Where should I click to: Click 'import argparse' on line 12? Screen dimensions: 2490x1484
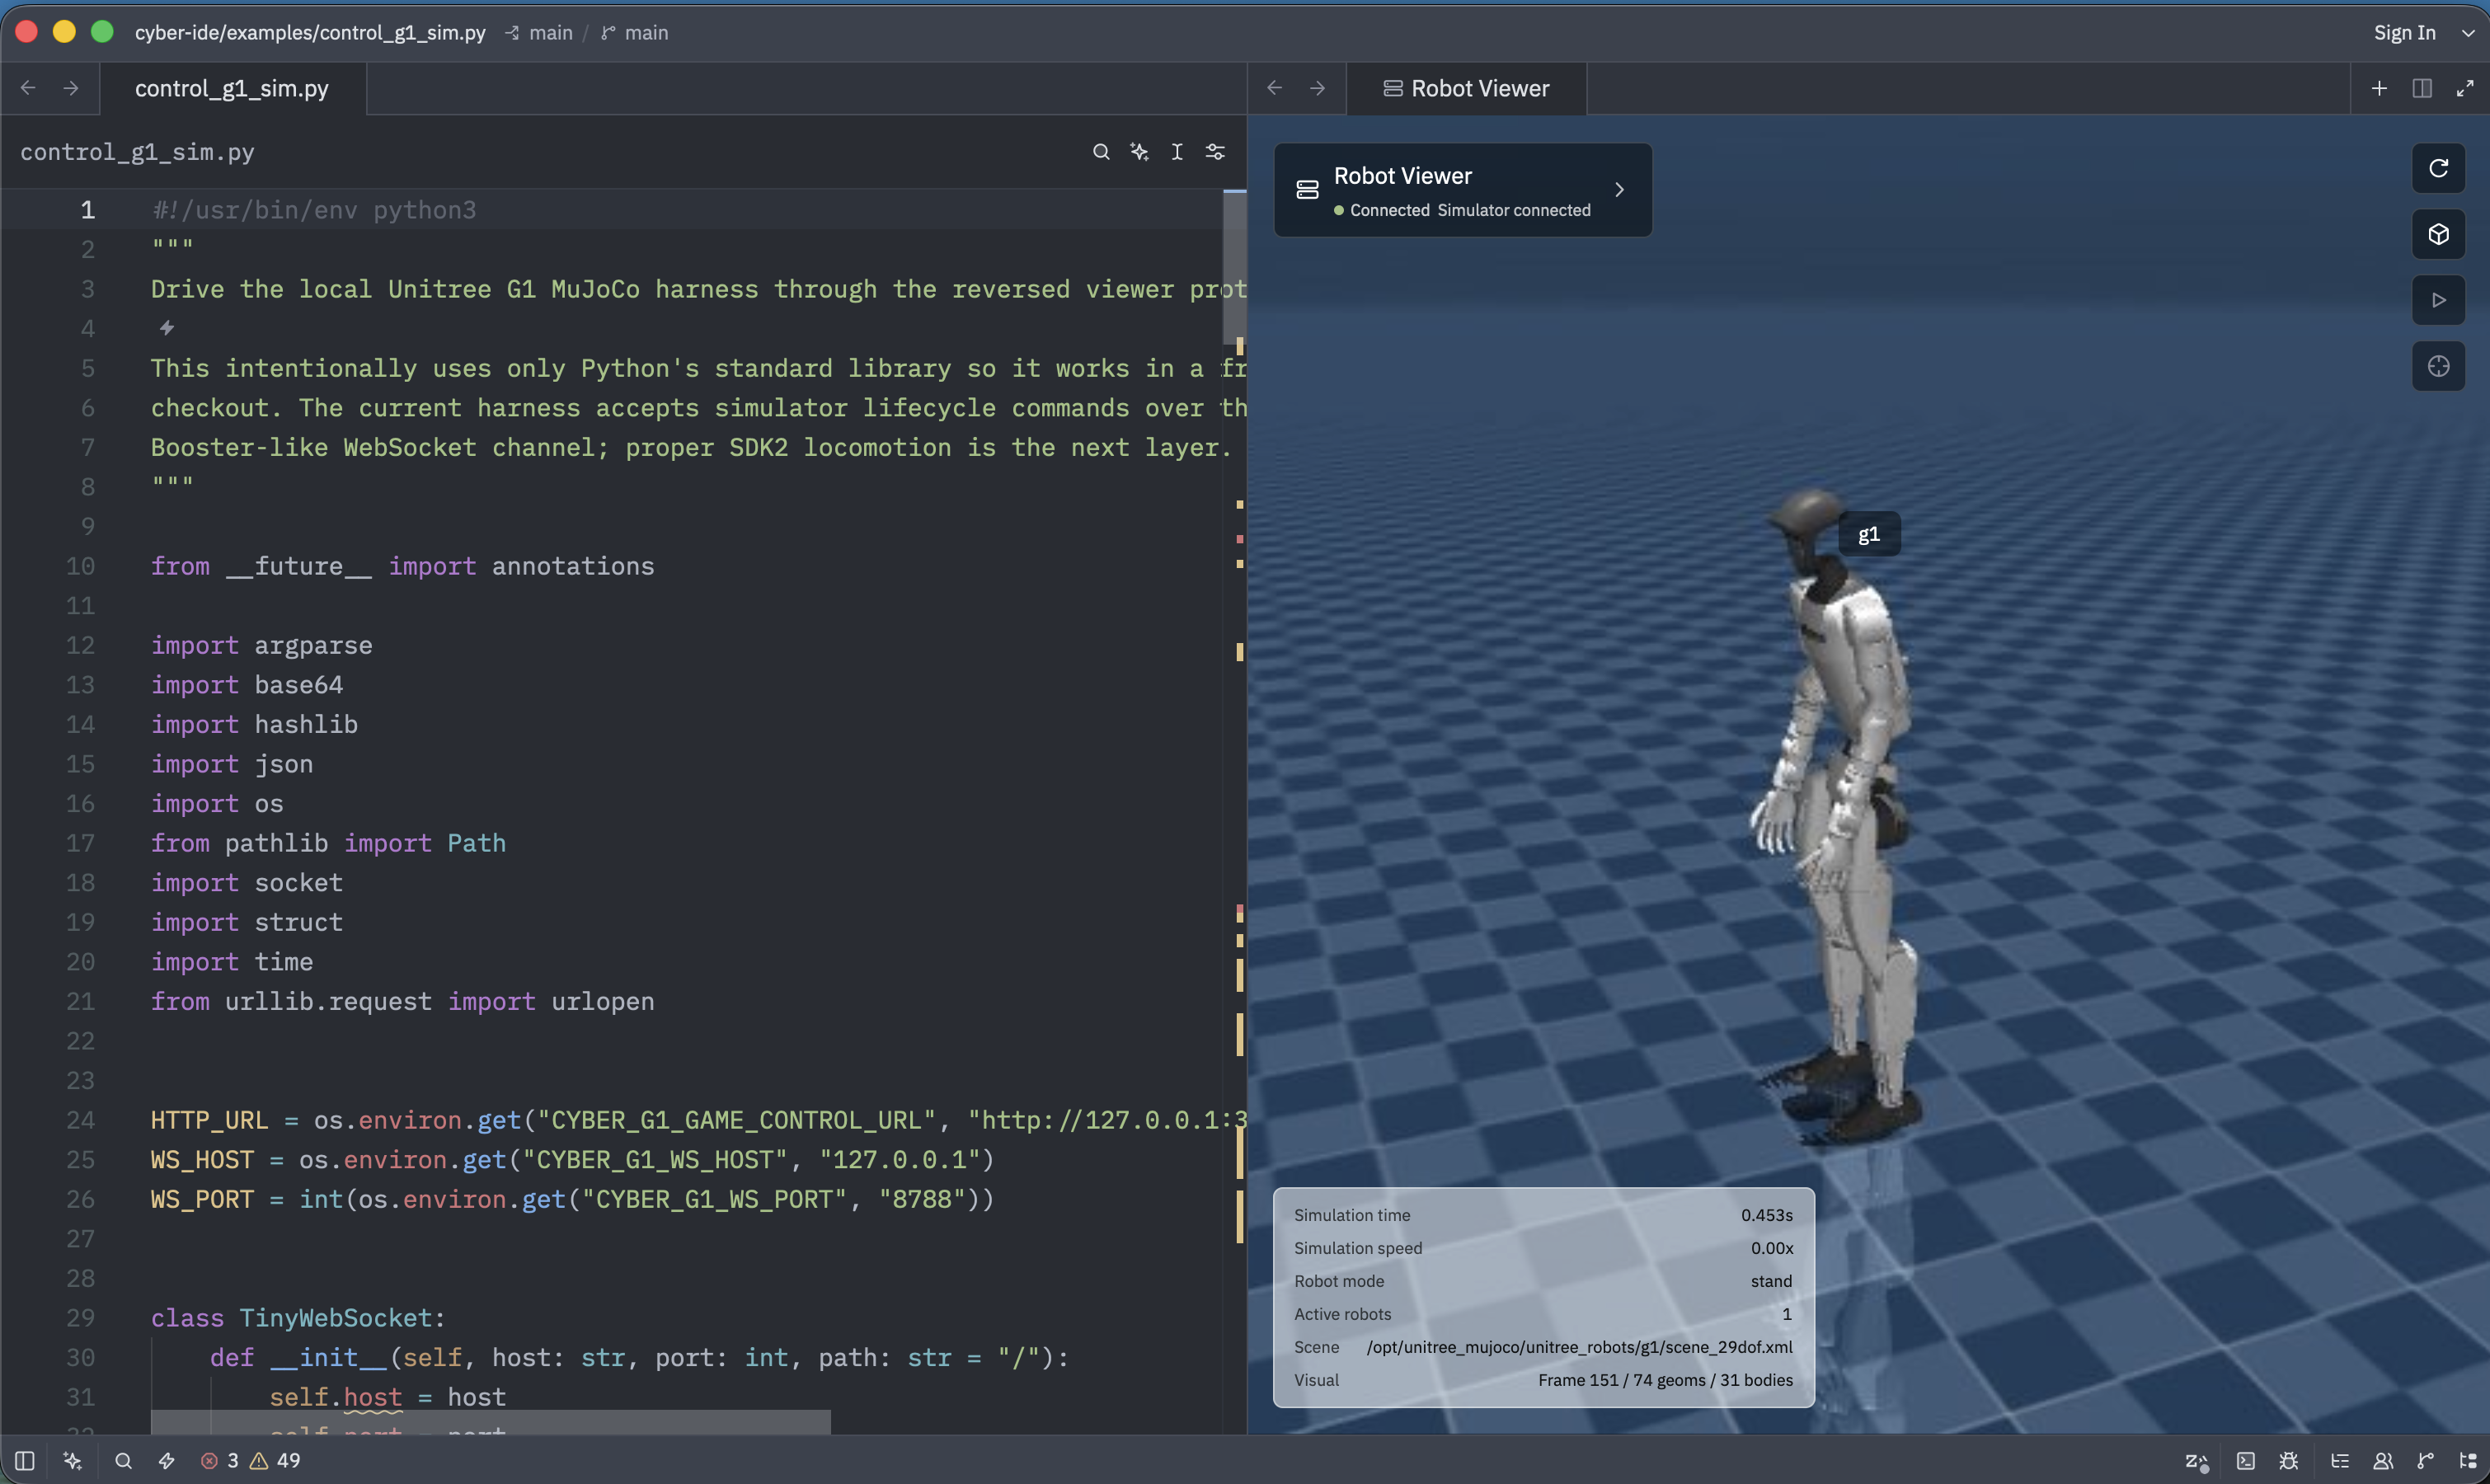coord(261,645)
